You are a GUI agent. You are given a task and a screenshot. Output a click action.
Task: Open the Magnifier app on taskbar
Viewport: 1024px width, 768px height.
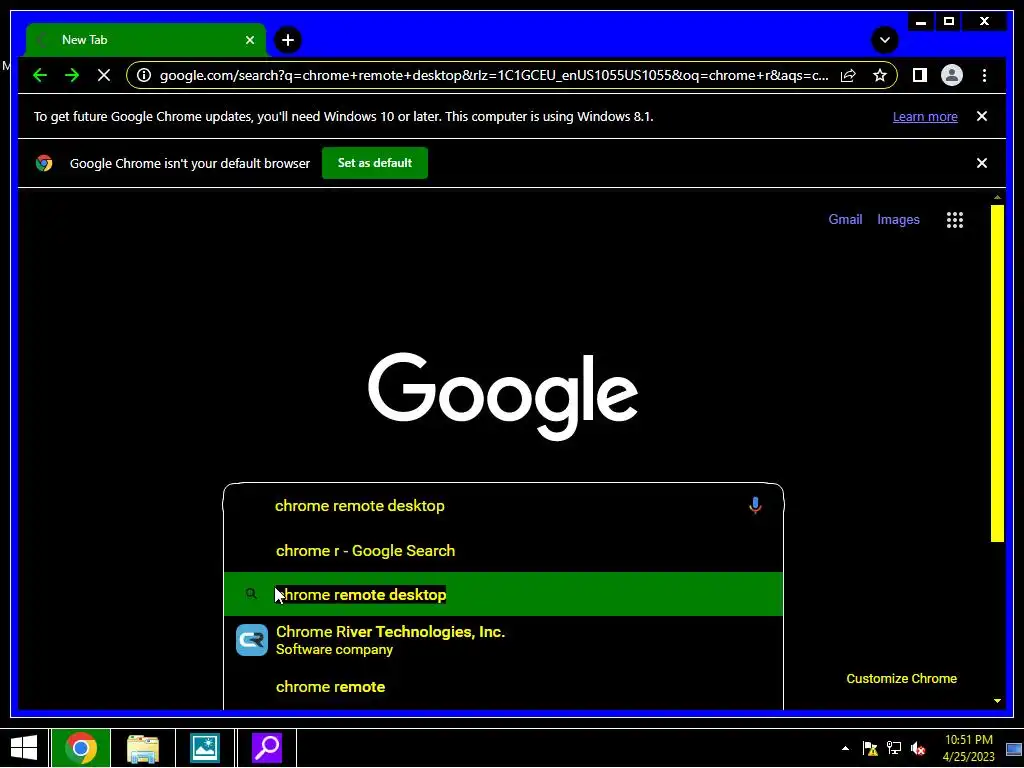[x=266, y=748]
